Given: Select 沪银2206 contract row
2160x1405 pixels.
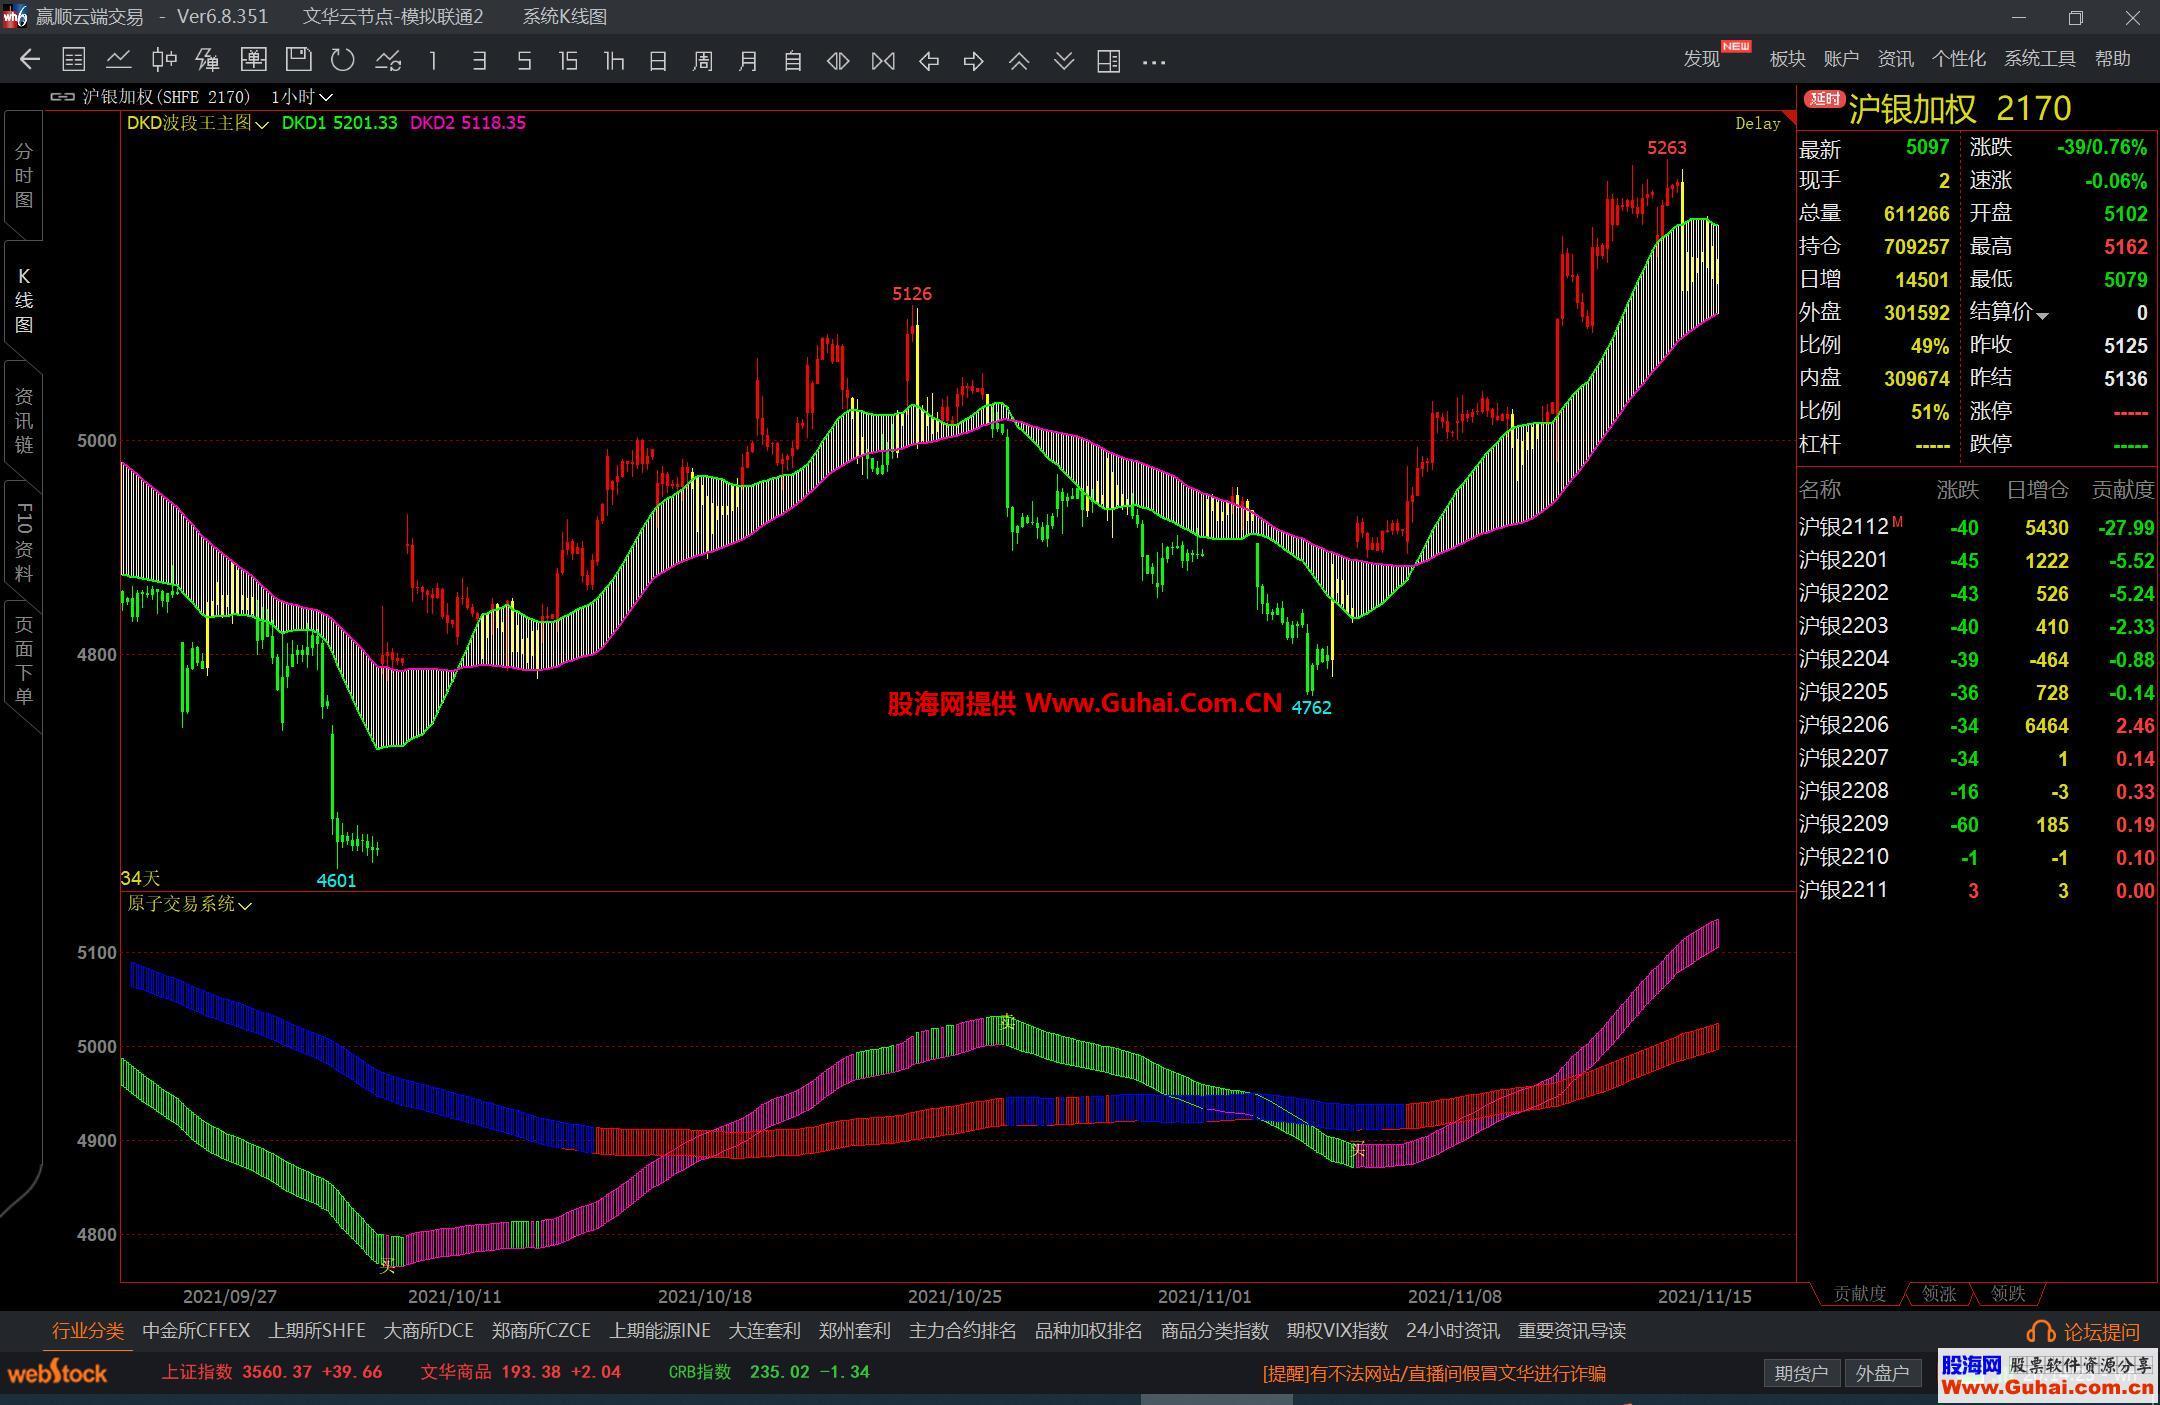Looking at the screenshot, I should (1843, 725).
